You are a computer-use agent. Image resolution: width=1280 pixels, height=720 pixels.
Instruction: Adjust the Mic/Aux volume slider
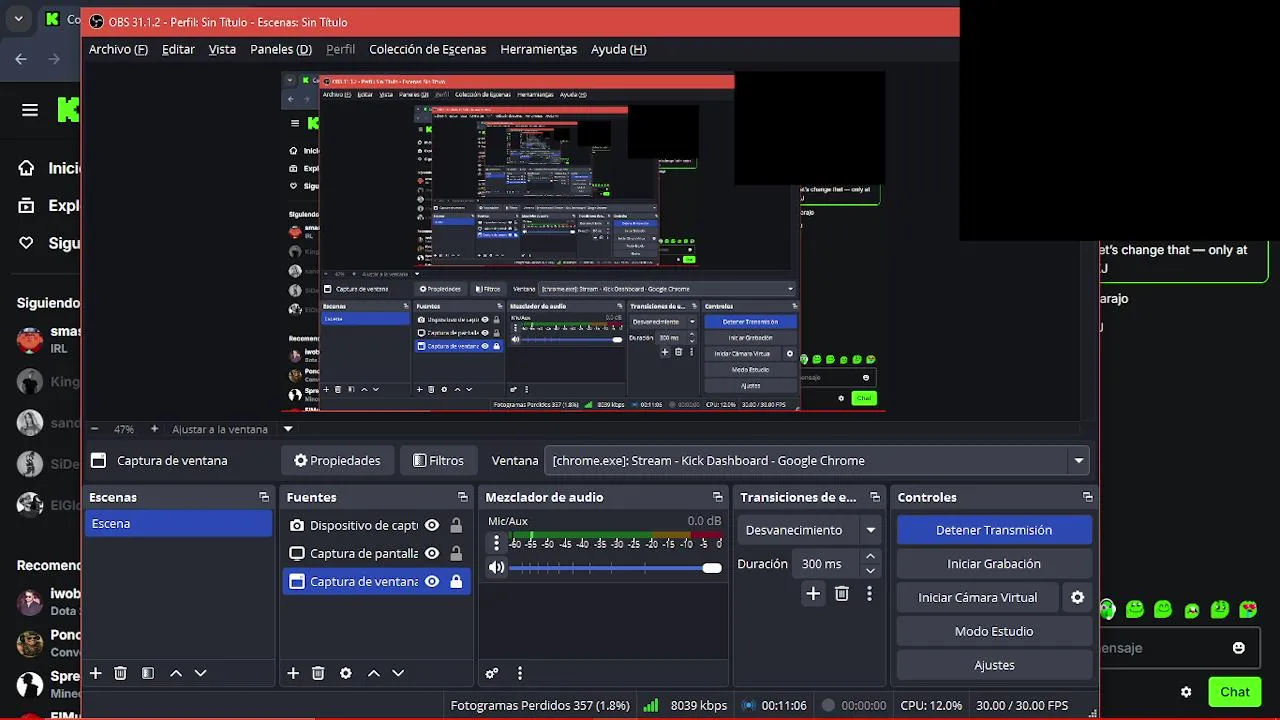(x=615, y=568)
